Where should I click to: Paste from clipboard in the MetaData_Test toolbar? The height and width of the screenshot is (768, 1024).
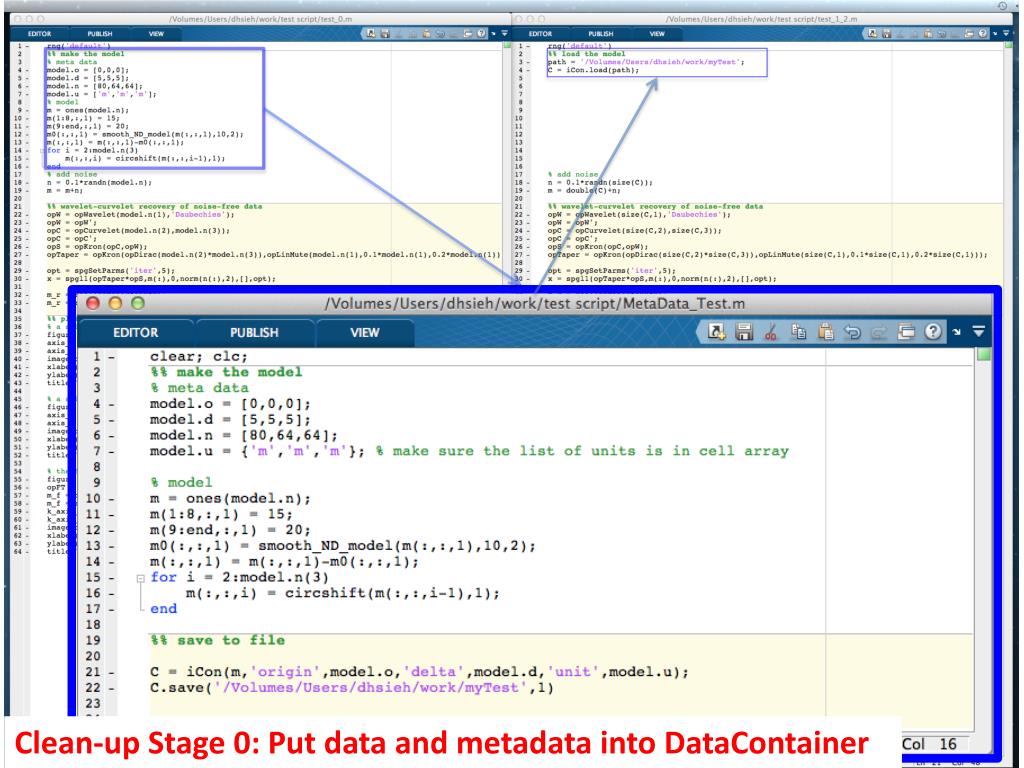[x=826, y=332]
